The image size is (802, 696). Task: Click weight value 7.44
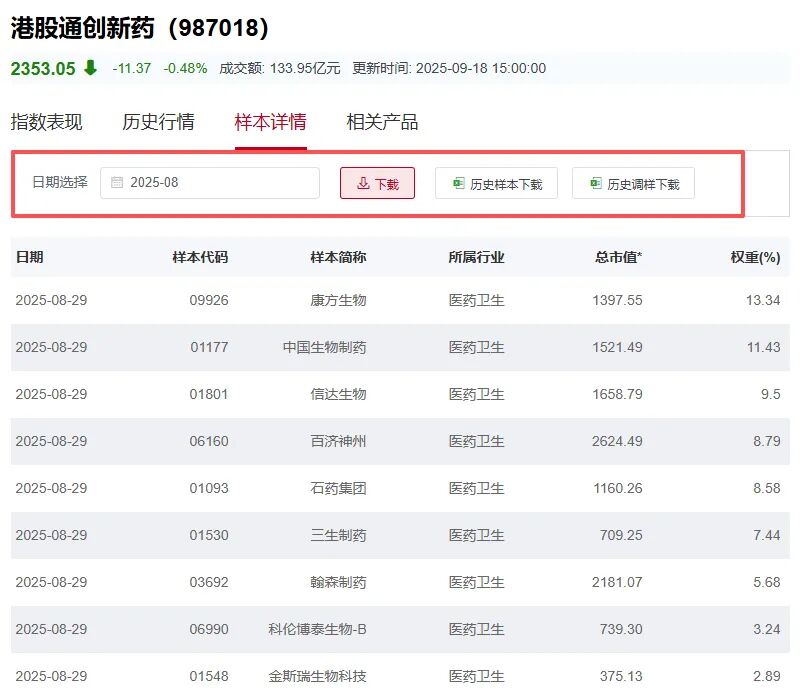[767, 535]
